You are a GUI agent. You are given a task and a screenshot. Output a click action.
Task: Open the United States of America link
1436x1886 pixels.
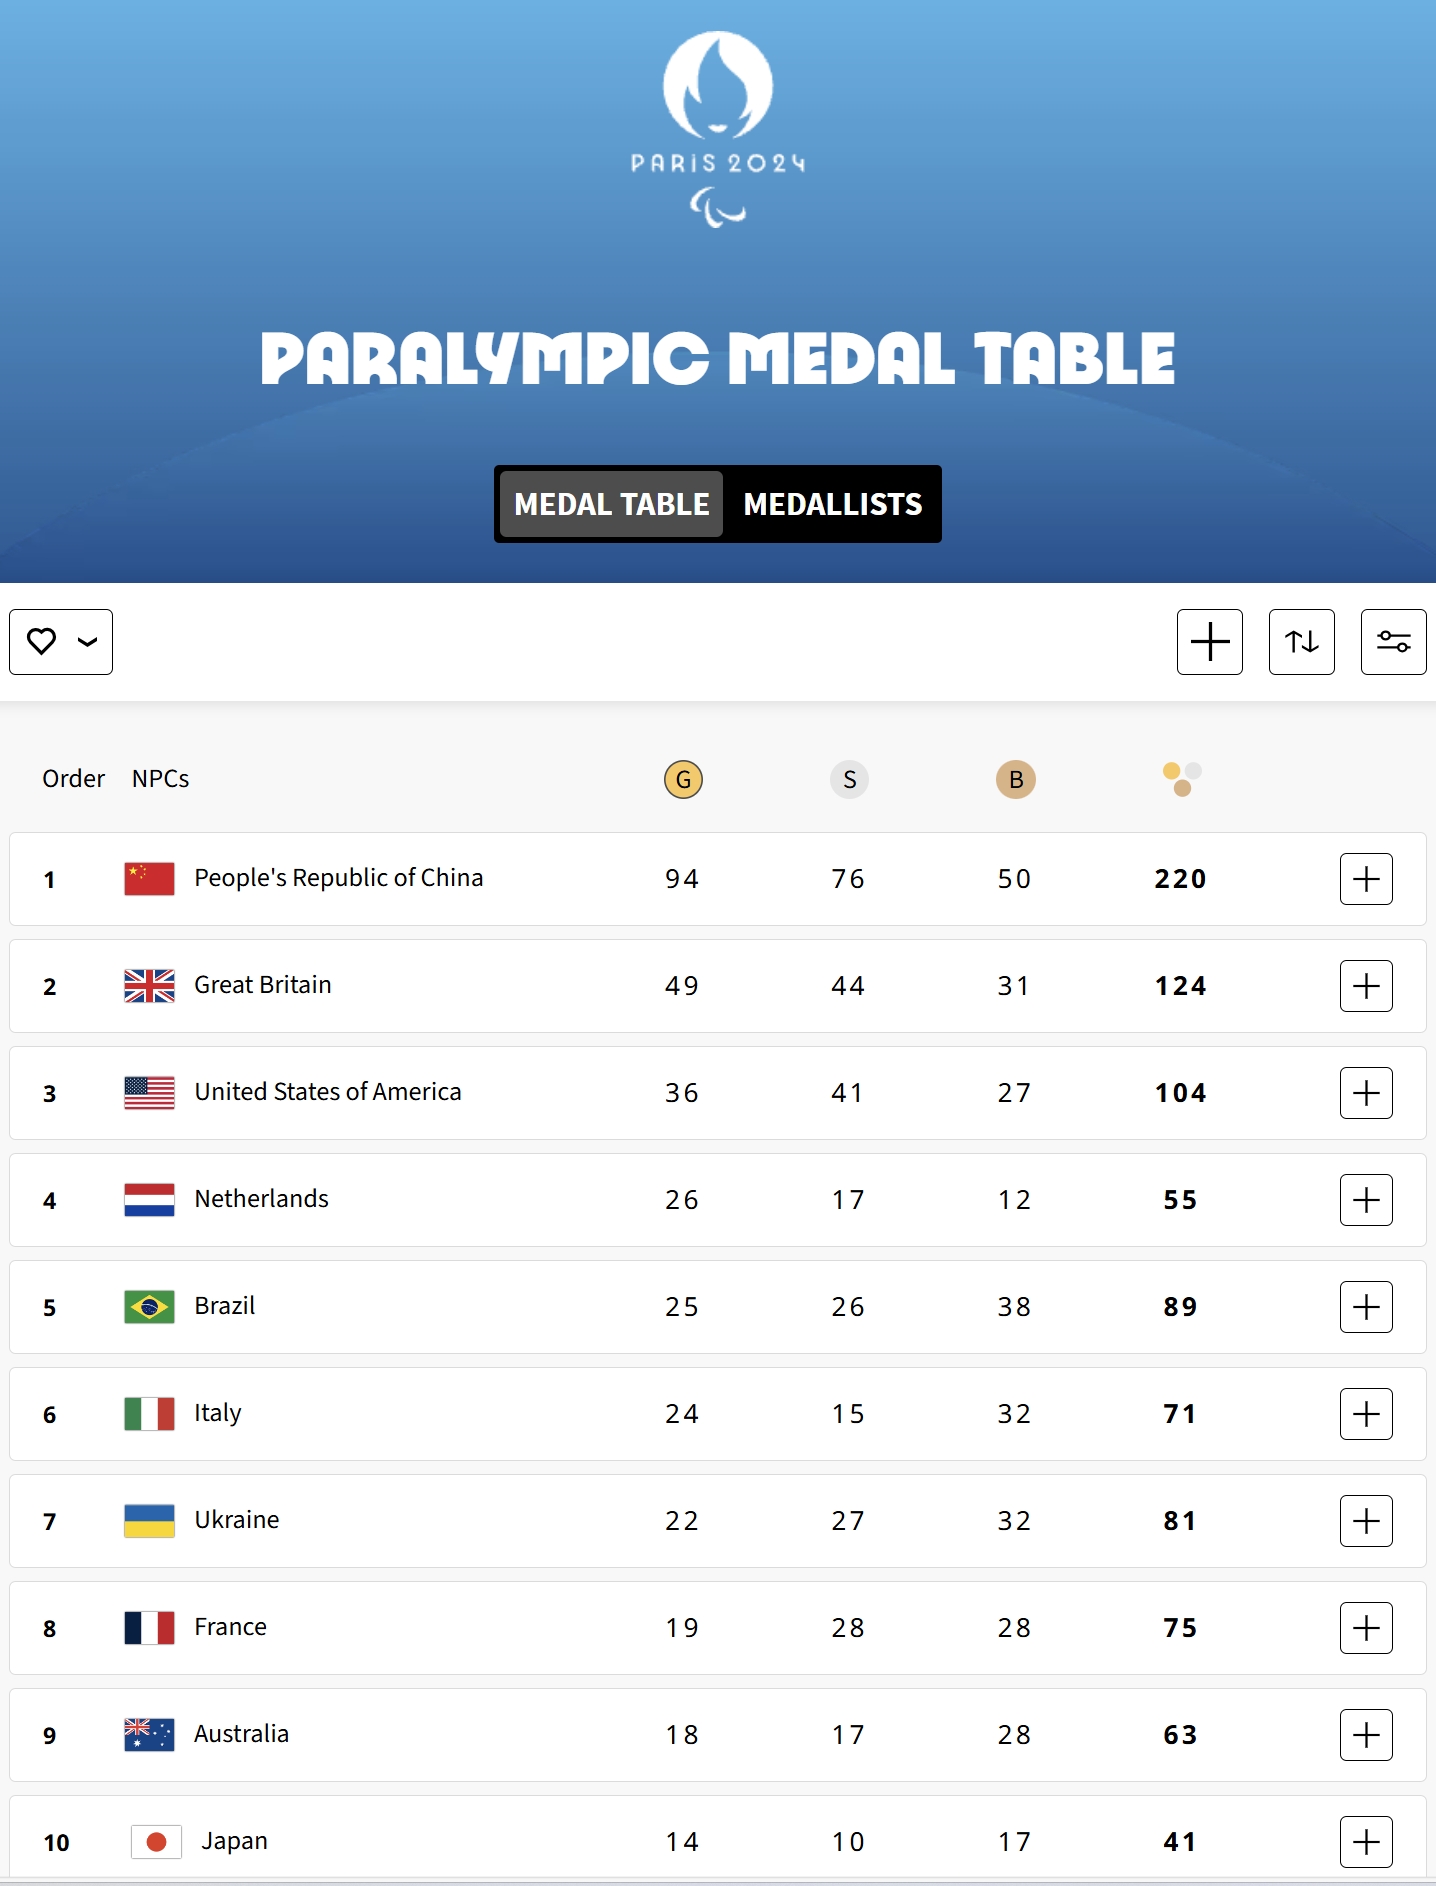(328, 1092)
